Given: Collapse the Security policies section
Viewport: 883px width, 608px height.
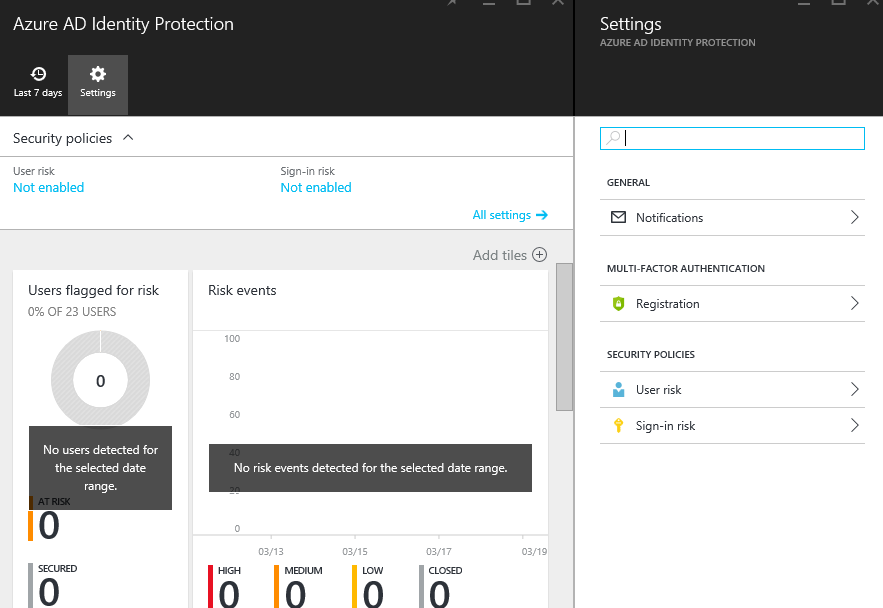Looking at the screenshot, I should pyautogui.click(x=128, y=138).
